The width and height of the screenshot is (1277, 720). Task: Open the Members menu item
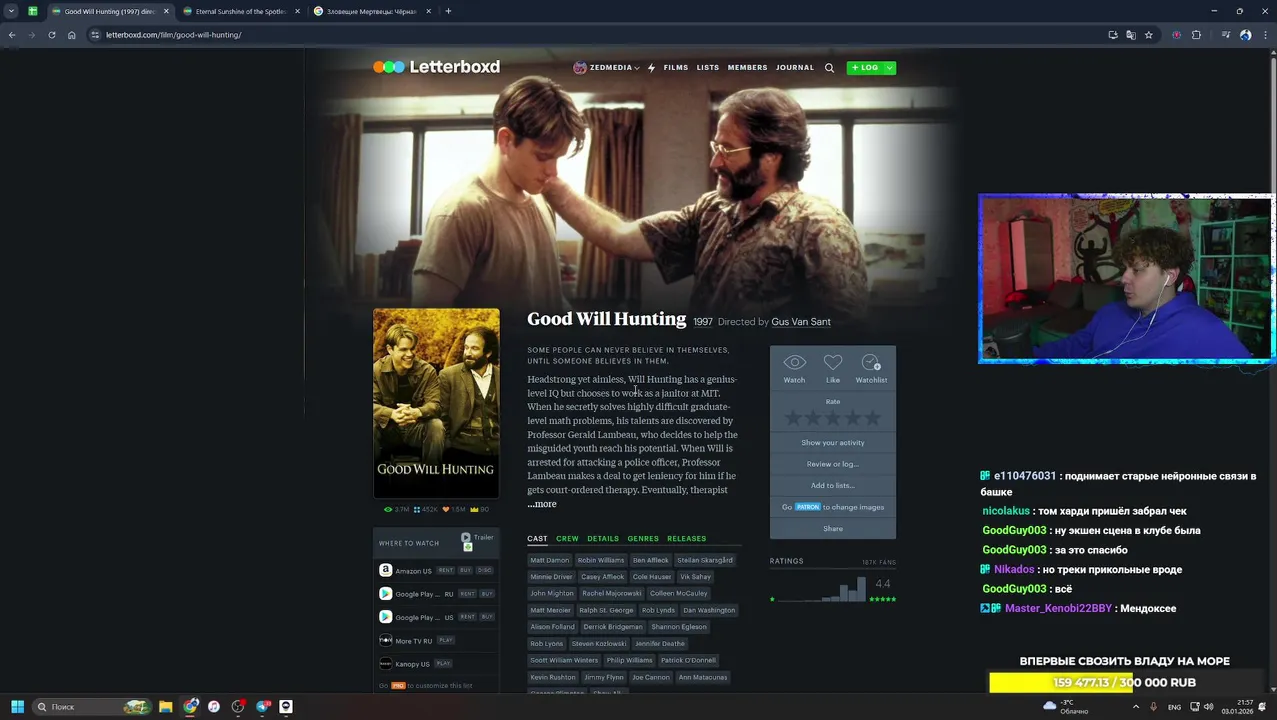[x=747, y=68]
